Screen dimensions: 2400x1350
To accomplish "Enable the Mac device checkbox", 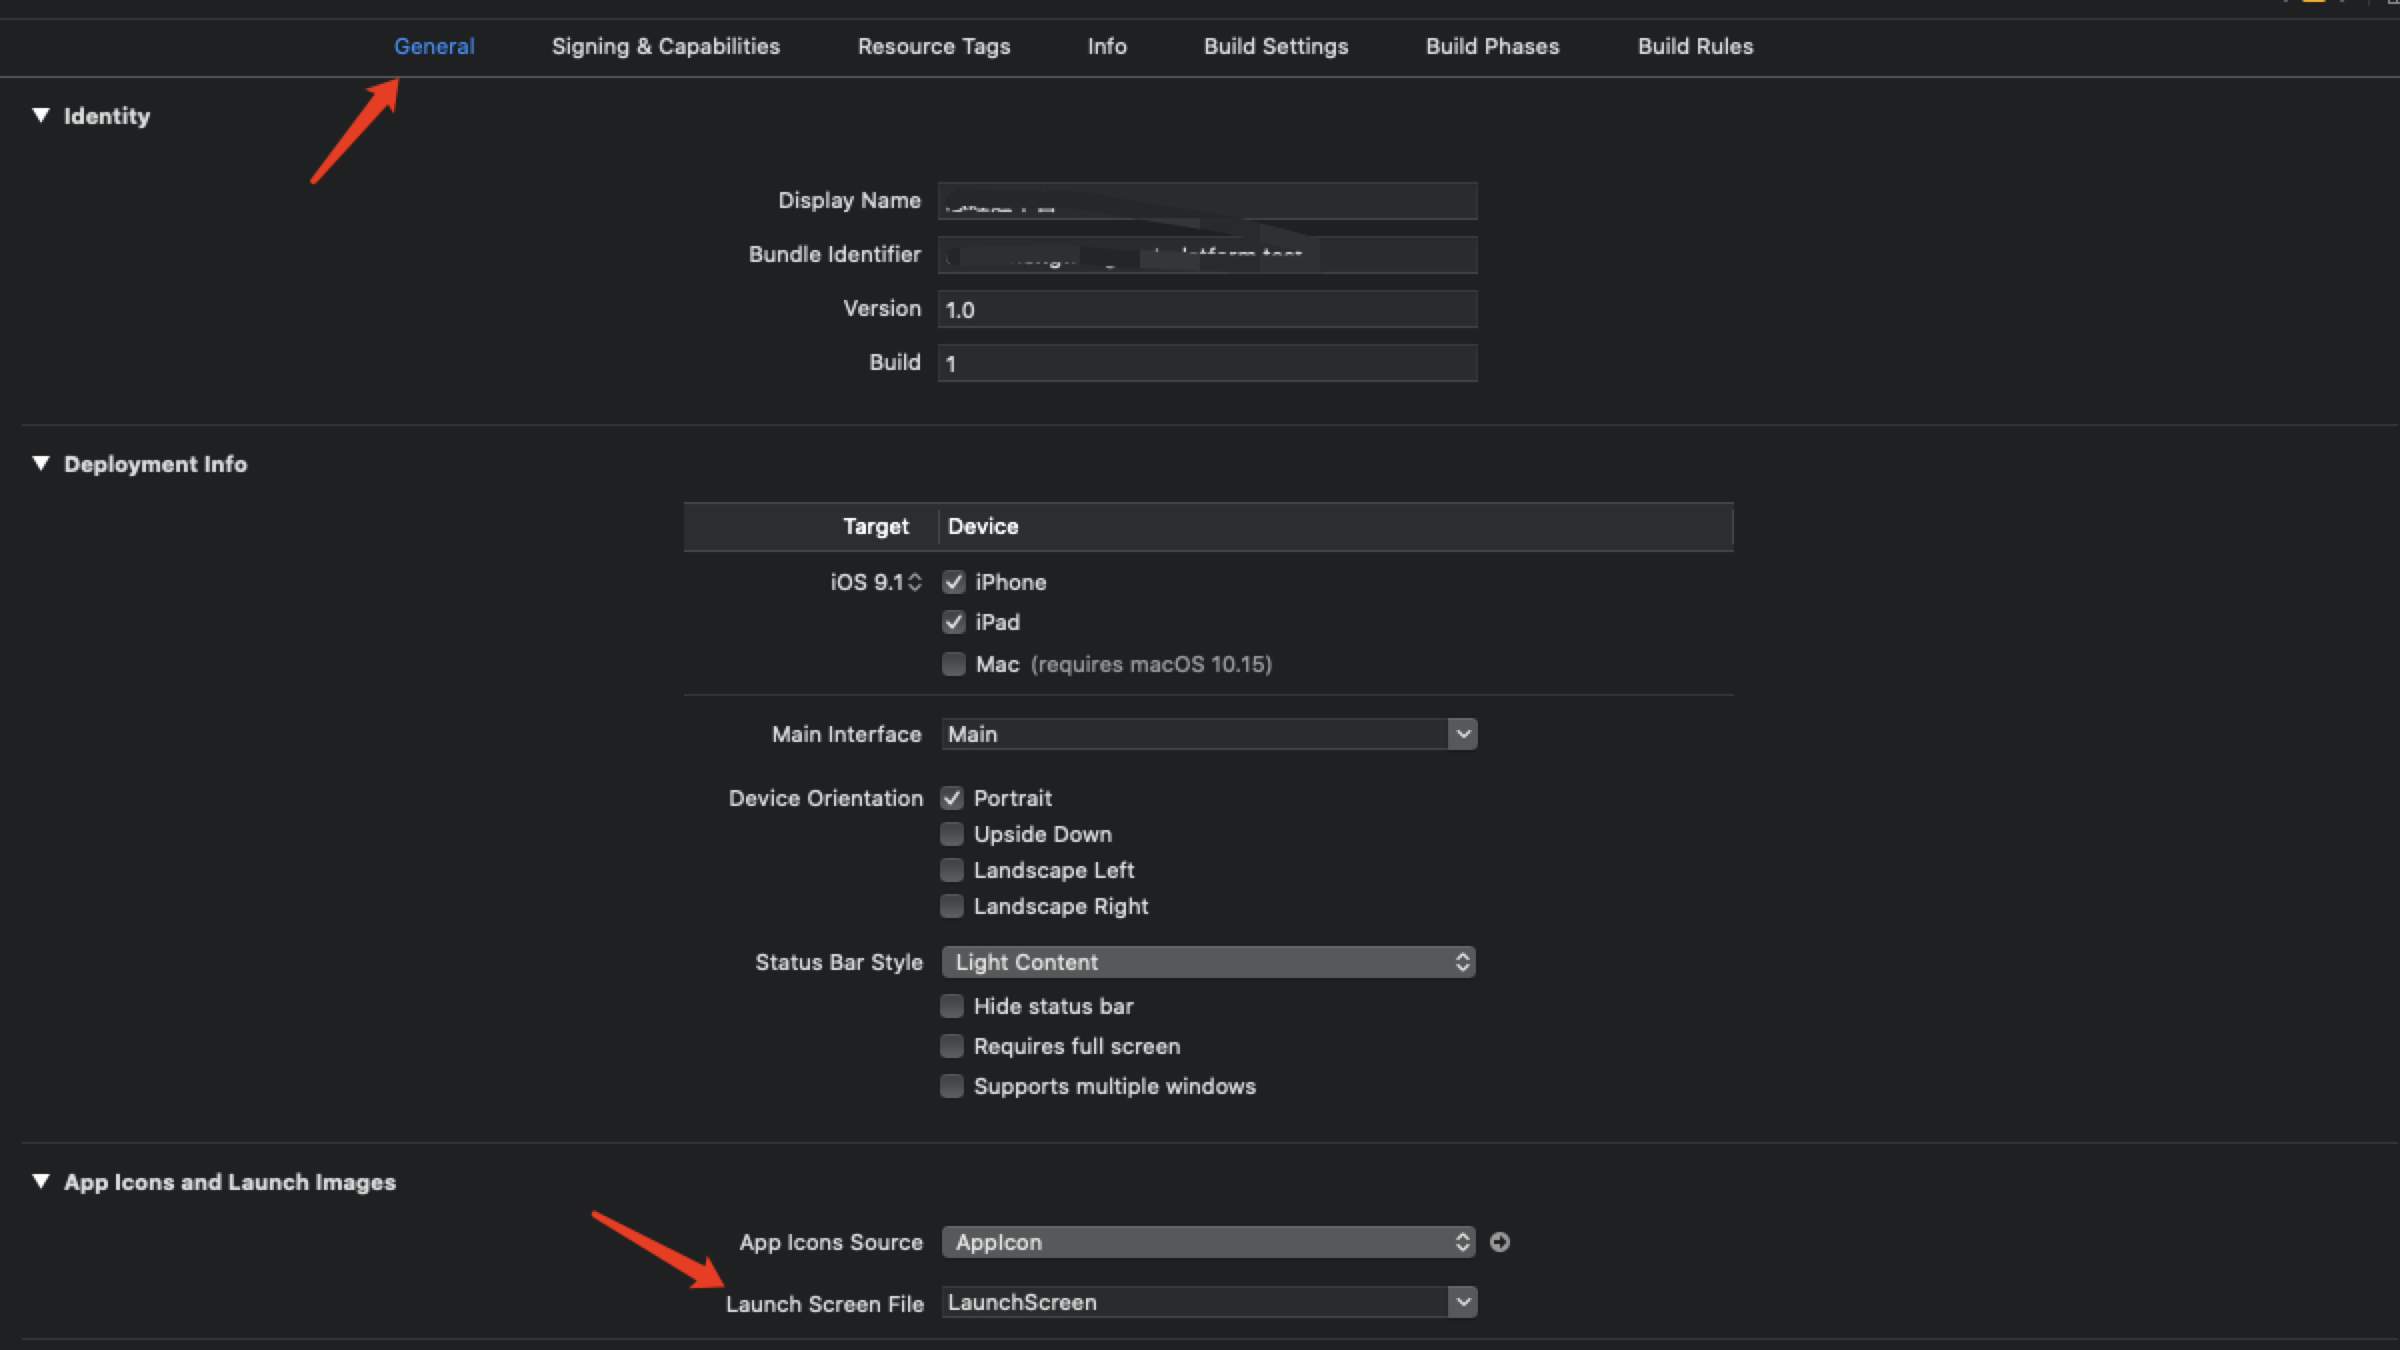I will pos(953,664).
